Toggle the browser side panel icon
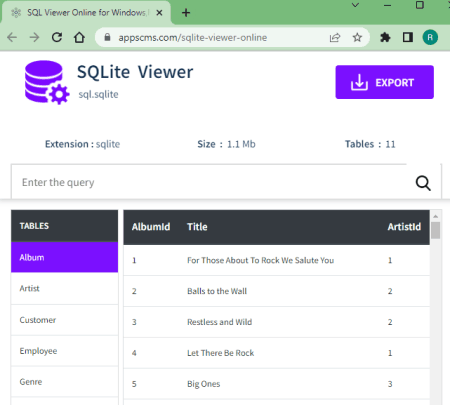 [408, 37]
